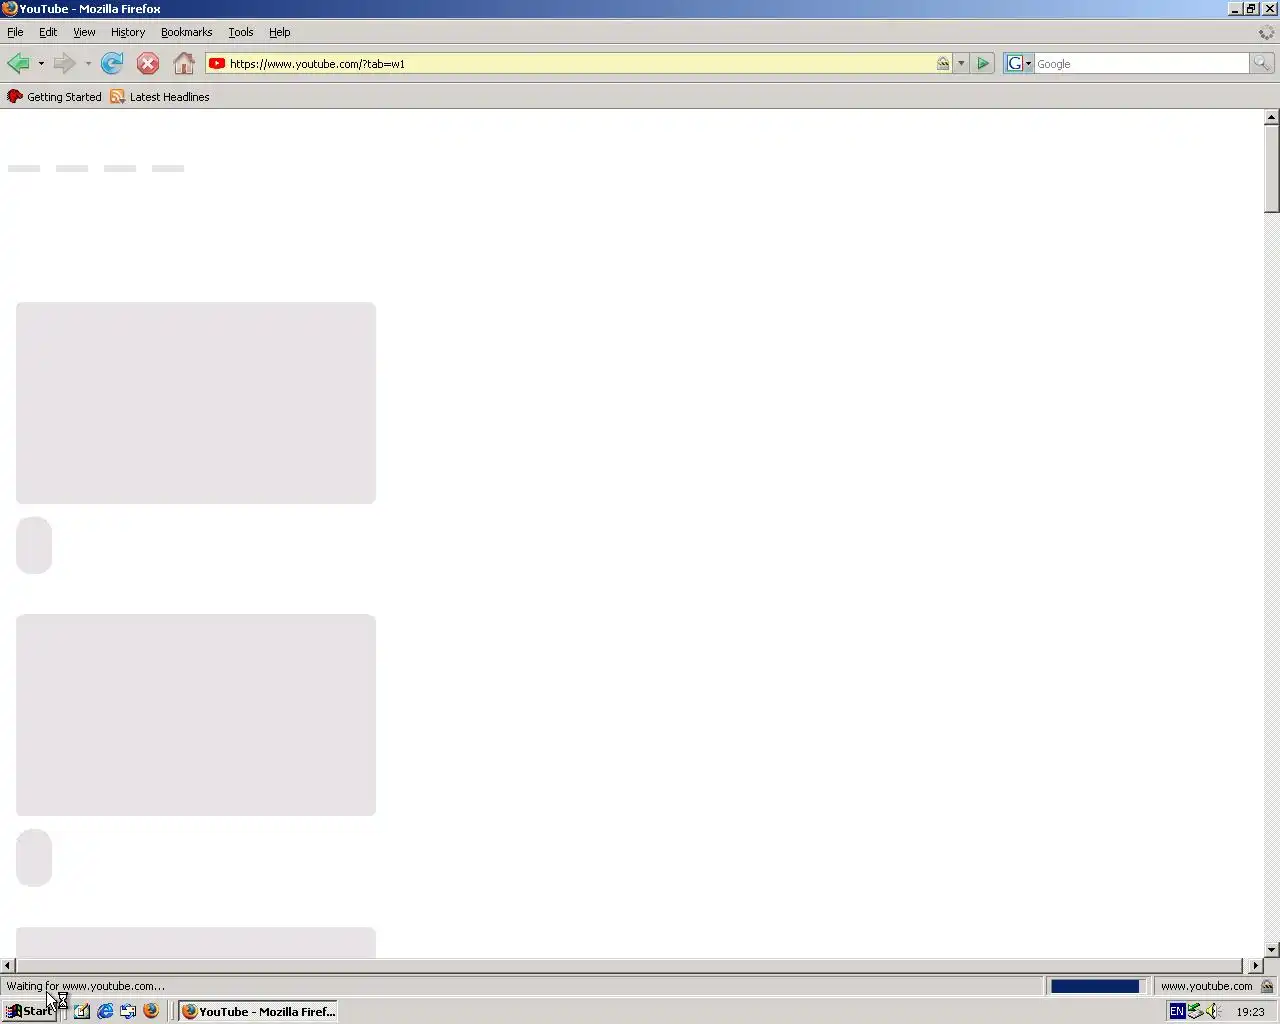Launch Internet Explorer from quick launch
Screen dimensions: 1280x1024
(105, 1011)
